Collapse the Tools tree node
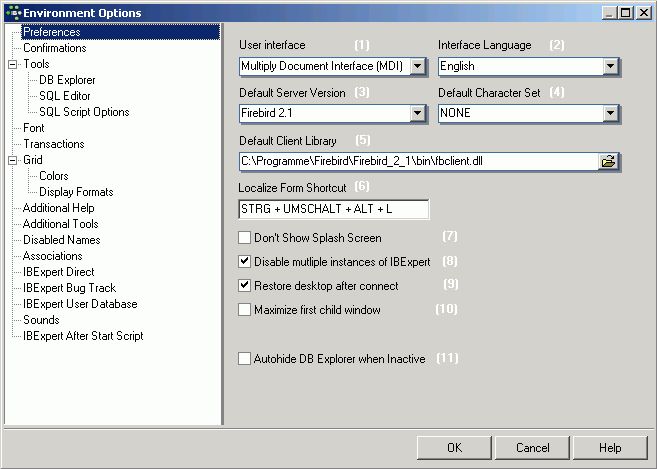The width and height of the screenshot is (657, 469). point(12,64)
